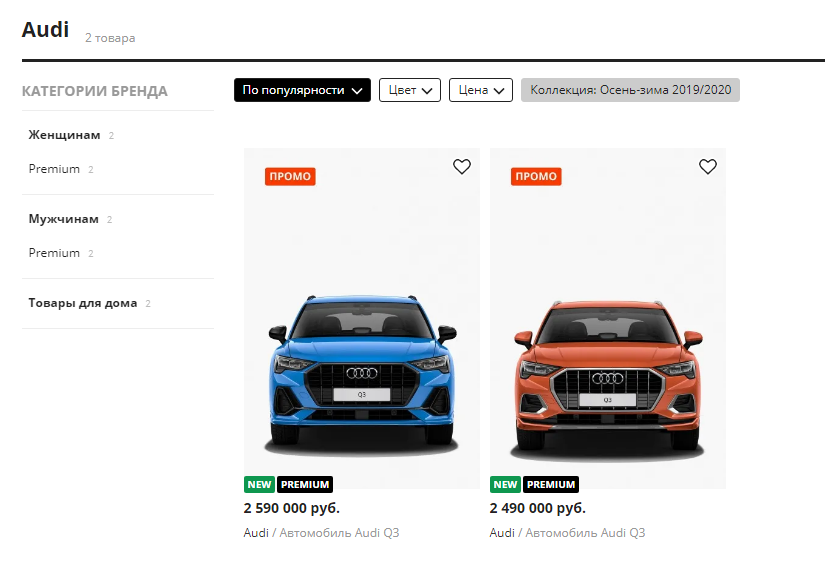Expand the Цвет filter dropdown
The height and width of the screenshot is (567, 825).
click(410, 90)
